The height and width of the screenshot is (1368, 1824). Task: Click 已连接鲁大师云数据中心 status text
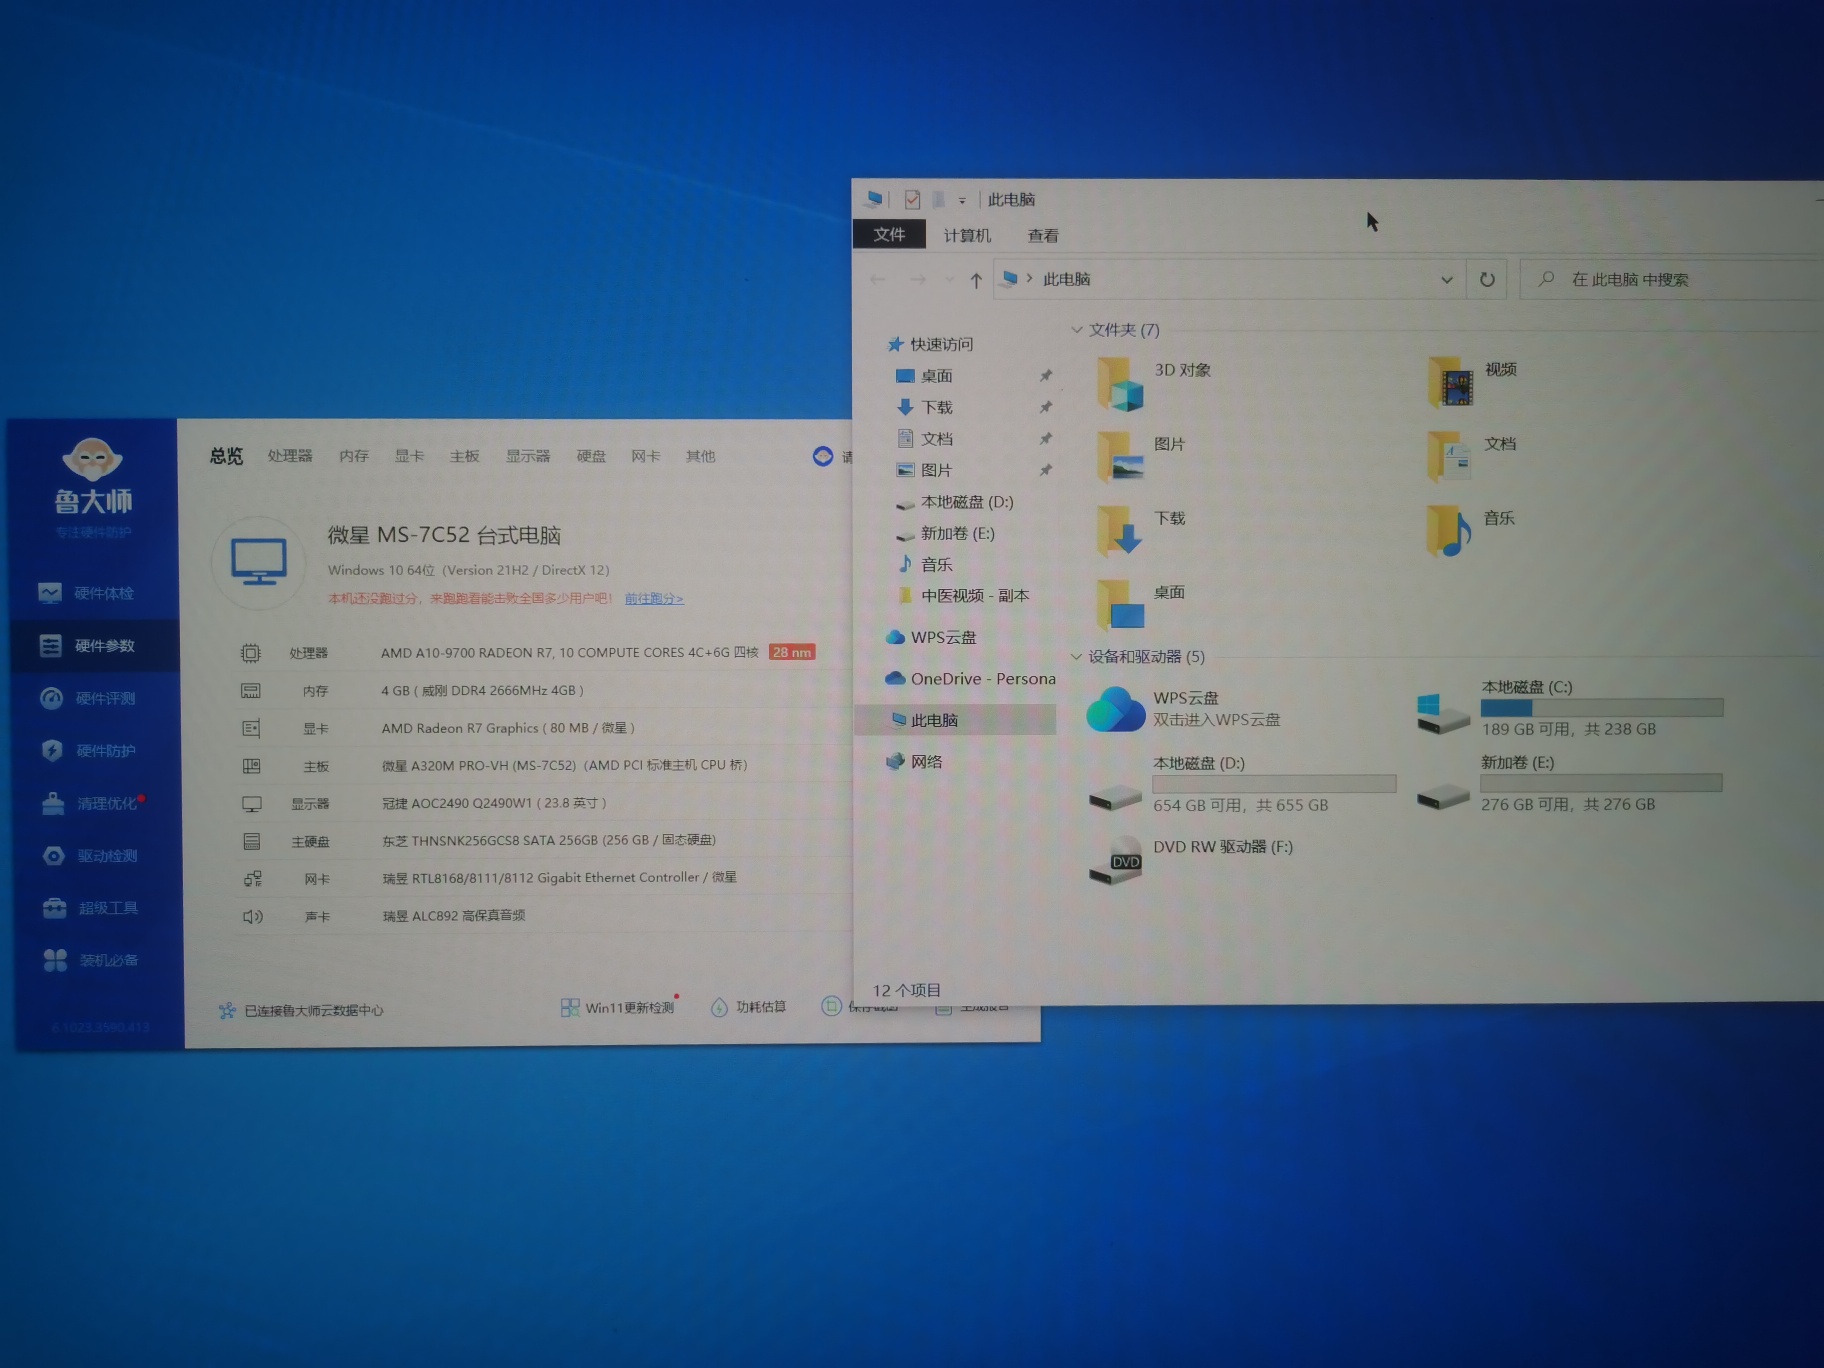point(313,1010)
